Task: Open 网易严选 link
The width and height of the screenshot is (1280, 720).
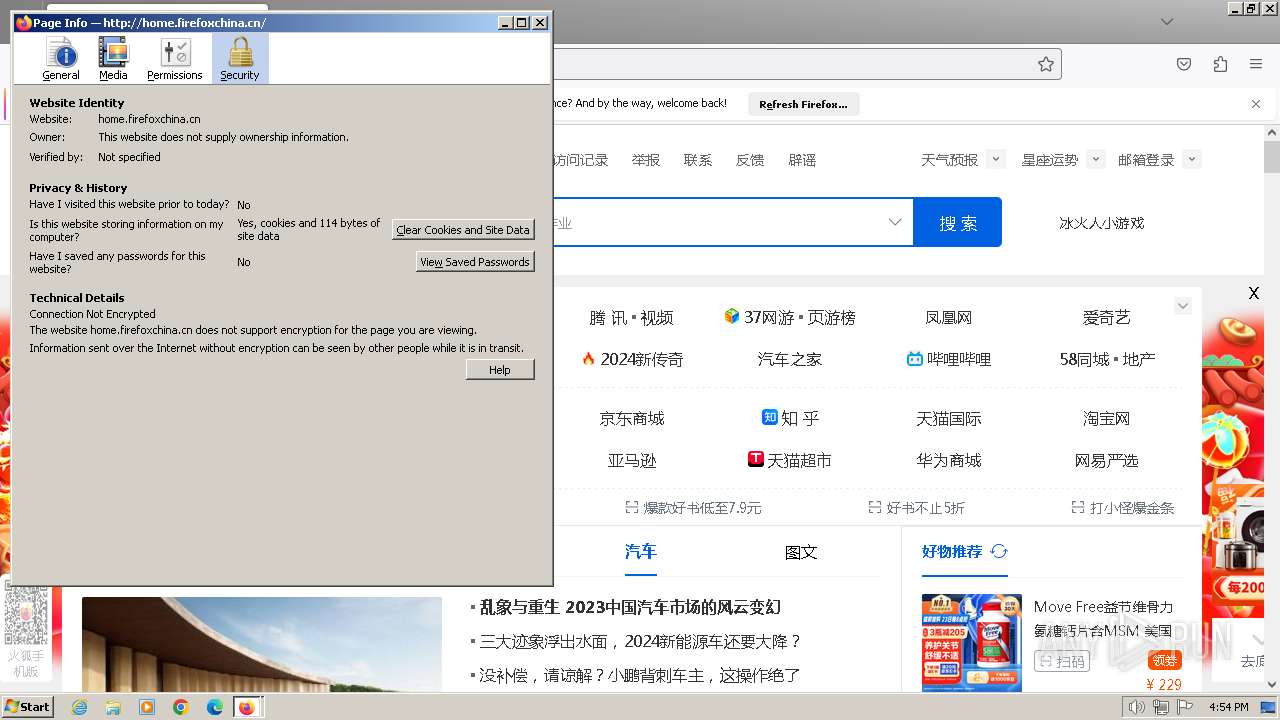Action: [1106, 461]
